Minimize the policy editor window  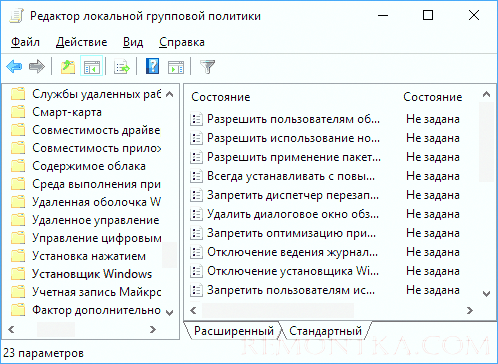(383, 15)
